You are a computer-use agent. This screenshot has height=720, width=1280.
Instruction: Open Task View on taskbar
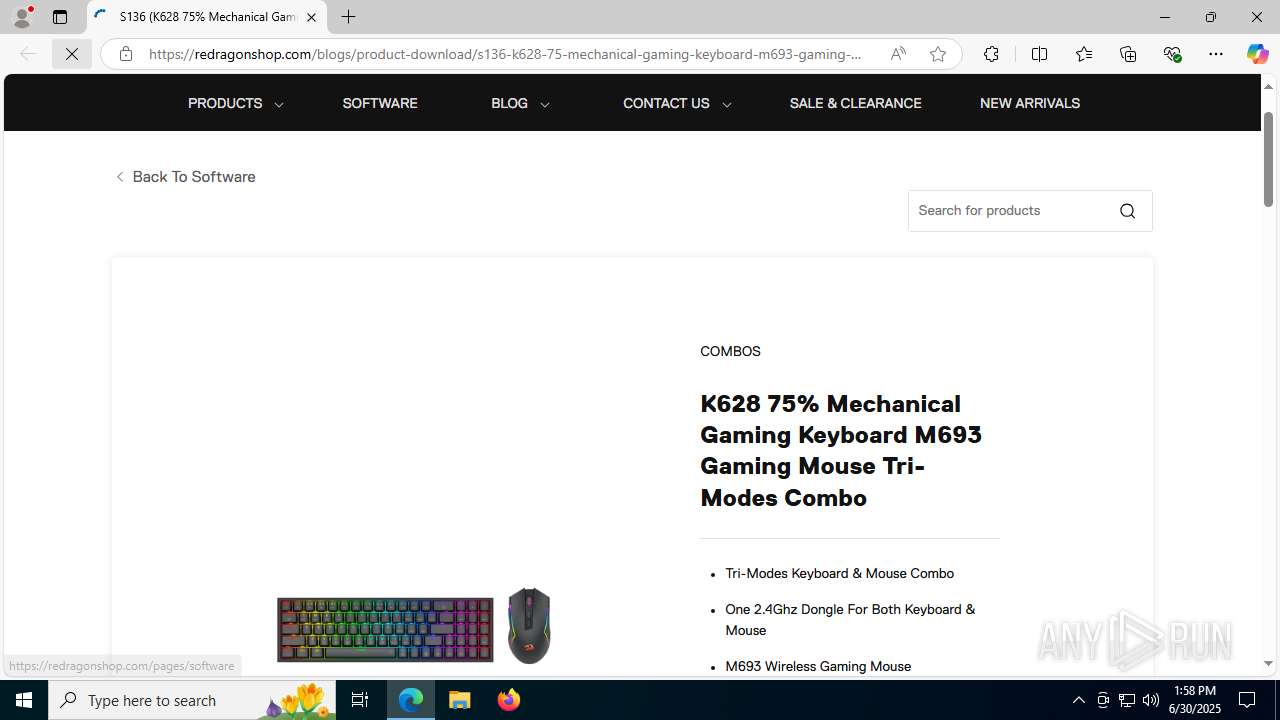coord(360,700)
